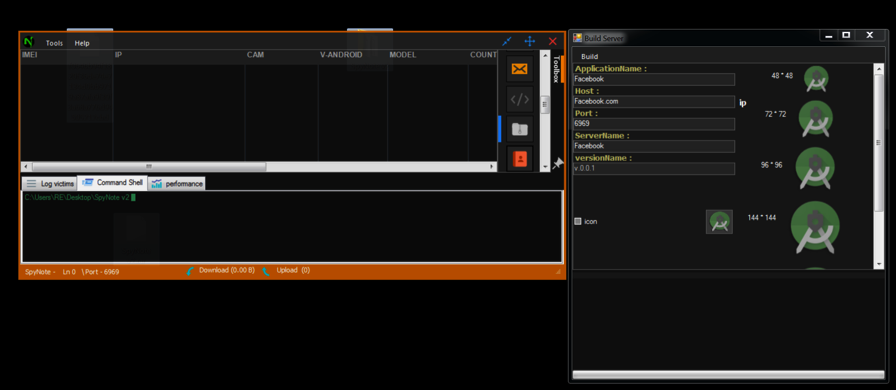This screenshot has width=896, height=390.
Task: Open the Help menu in SpyNote
Action: 82,43
